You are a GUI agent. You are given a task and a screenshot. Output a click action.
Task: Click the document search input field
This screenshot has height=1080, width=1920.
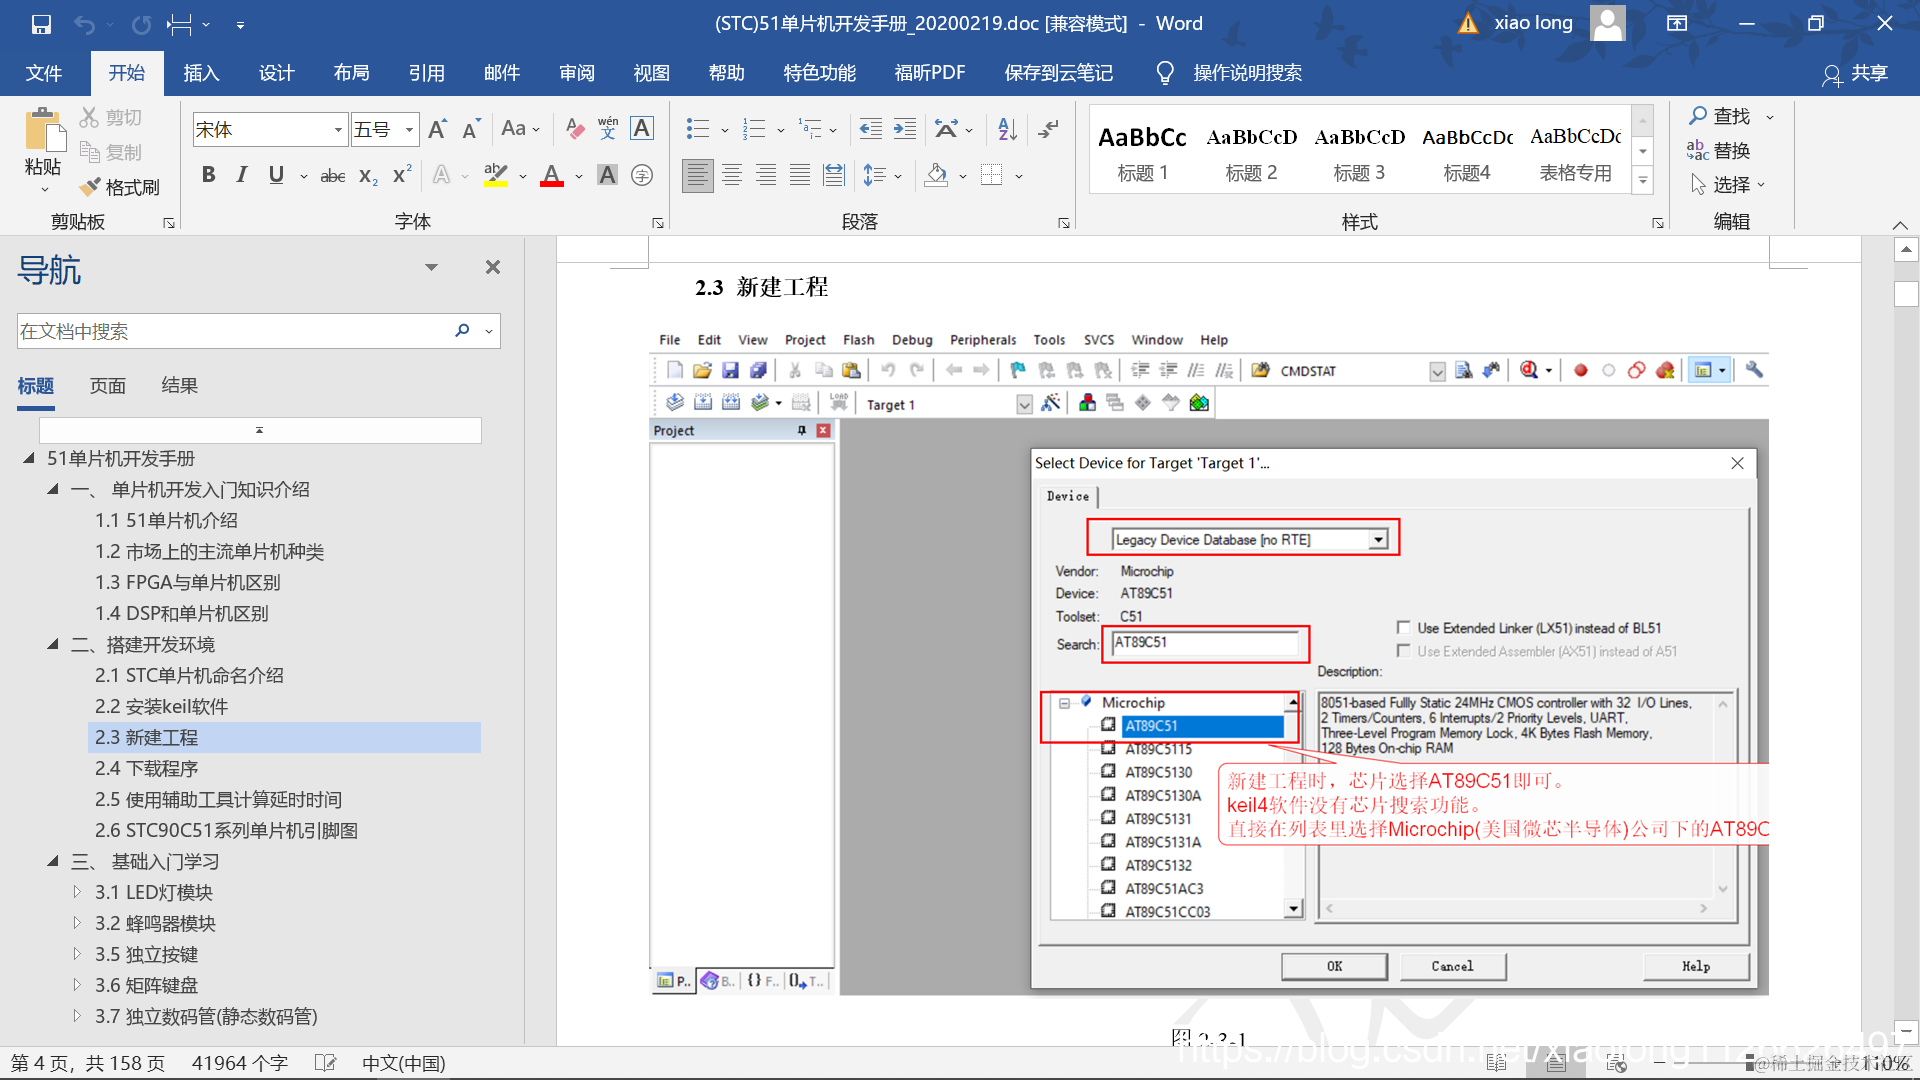[230, 331]
